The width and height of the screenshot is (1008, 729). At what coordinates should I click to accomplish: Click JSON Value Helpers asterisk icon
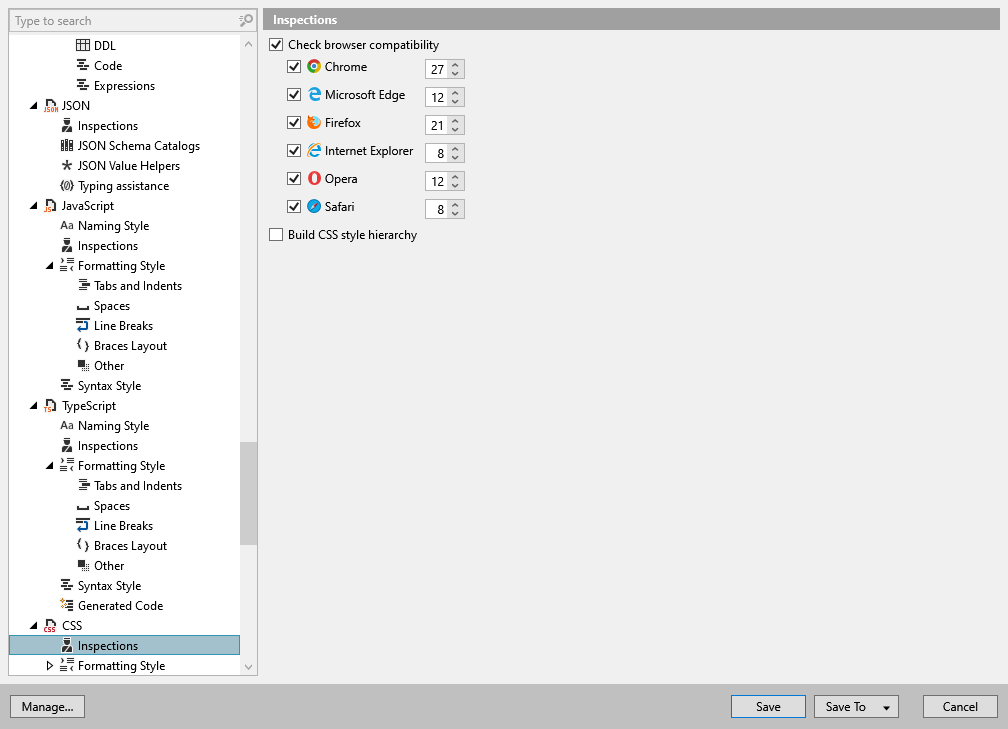(x=67, y=165)
